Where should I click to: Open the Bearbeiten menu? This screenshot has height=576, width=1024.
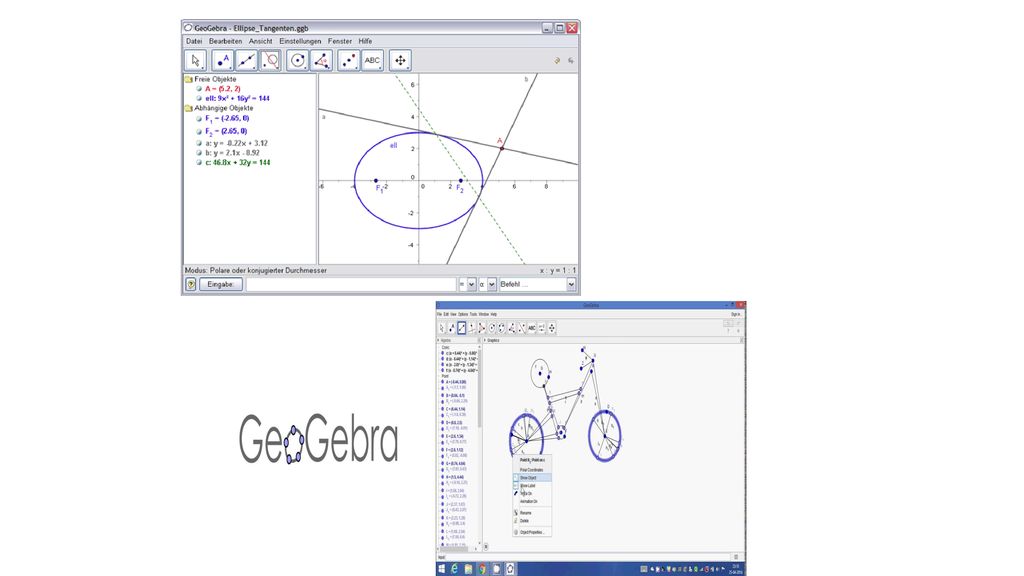(x=225, y=41)
